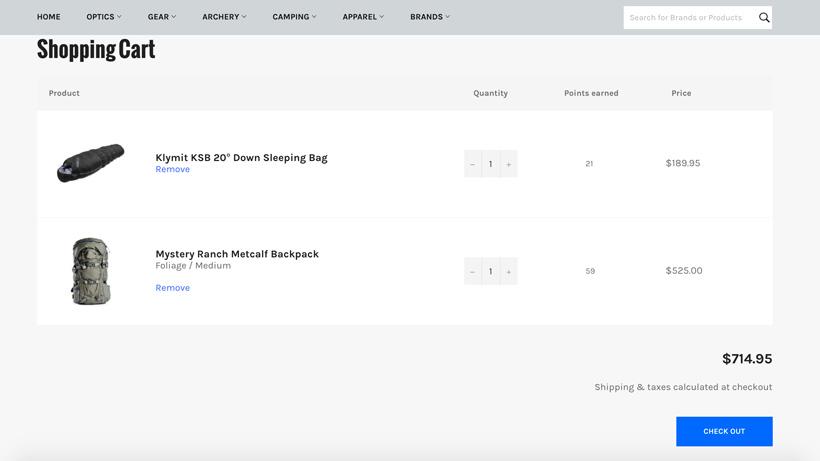Remove the Klymit KSB sleeping bag
The height and width of the screenshot is (461, 820).
(173, 169)
